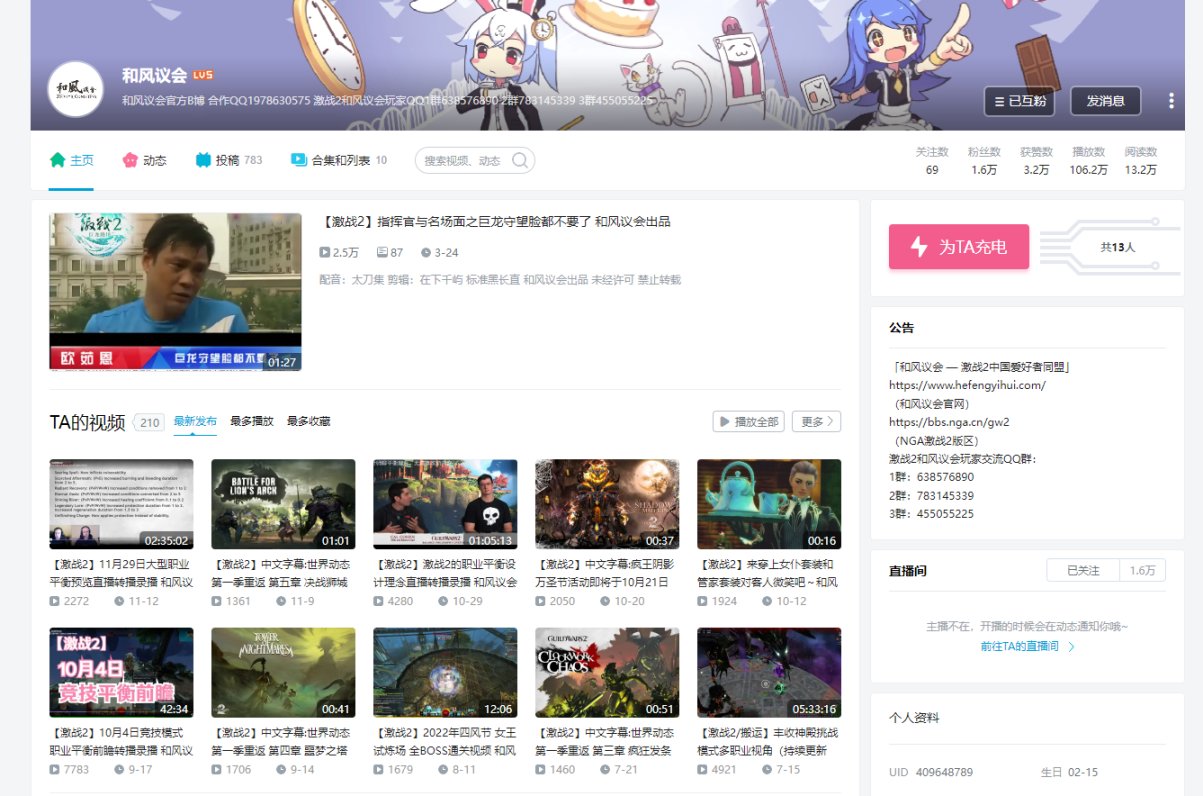Open the 02:35:02 video thumbnail
1203x796 pixels.
[x=121, y=504]
